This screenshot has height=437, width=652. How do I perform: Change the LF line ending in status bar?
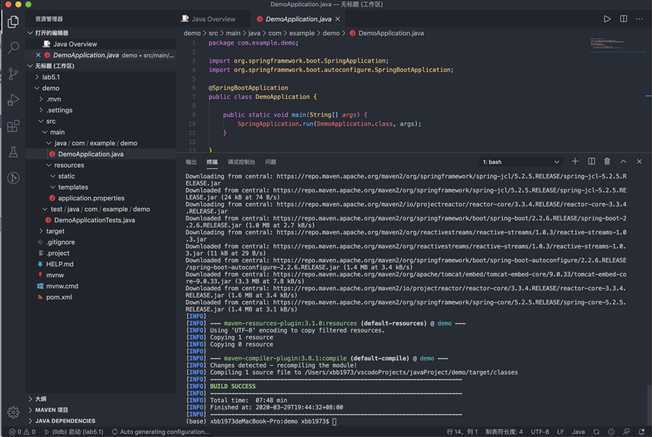560,432
